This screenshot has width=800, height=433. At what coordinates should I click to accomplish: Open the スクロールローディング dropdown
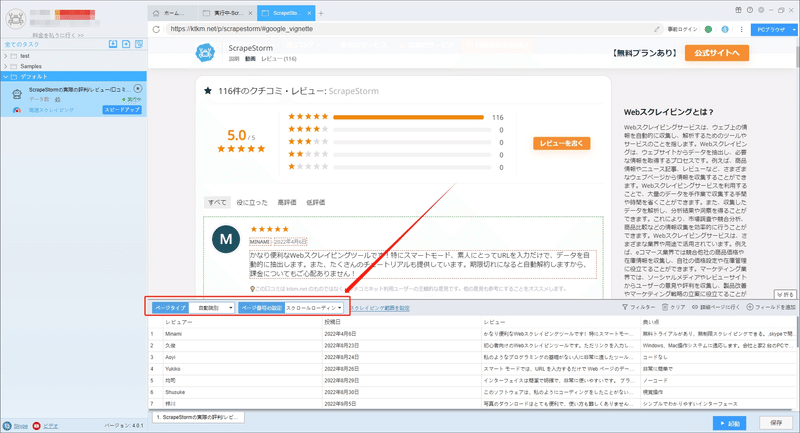(x=314, y=308)
